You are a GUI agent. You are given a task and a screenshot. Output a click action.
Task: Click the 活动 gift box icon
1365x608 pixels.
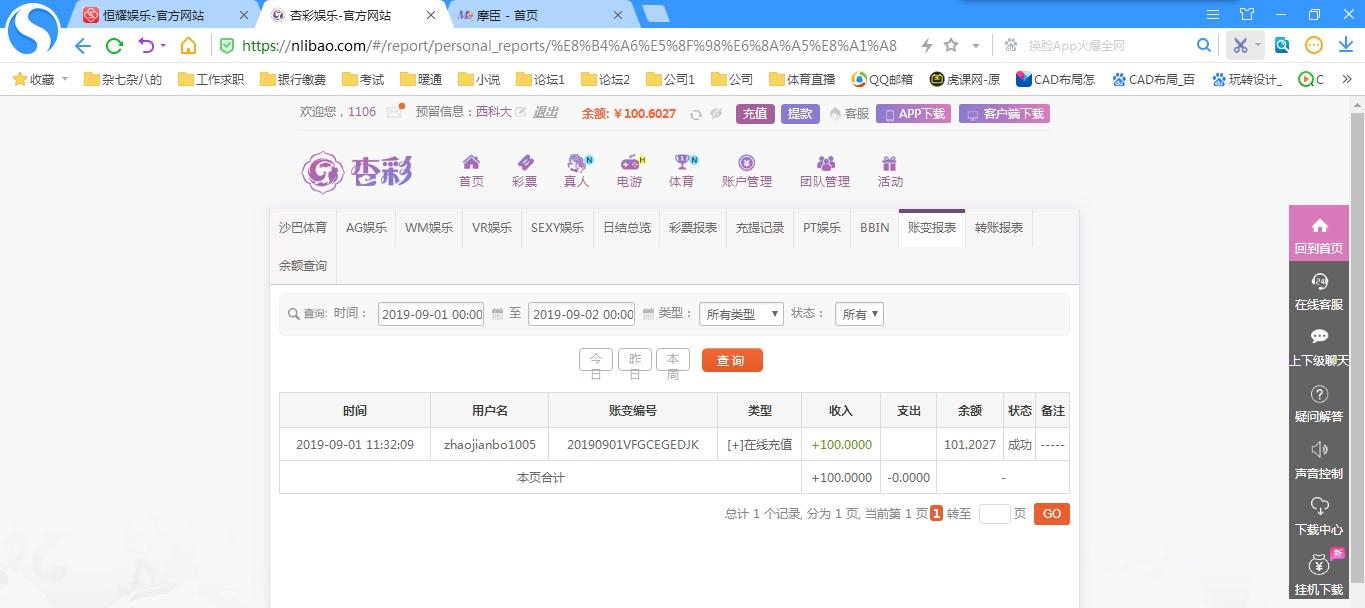tap(889, 163)
